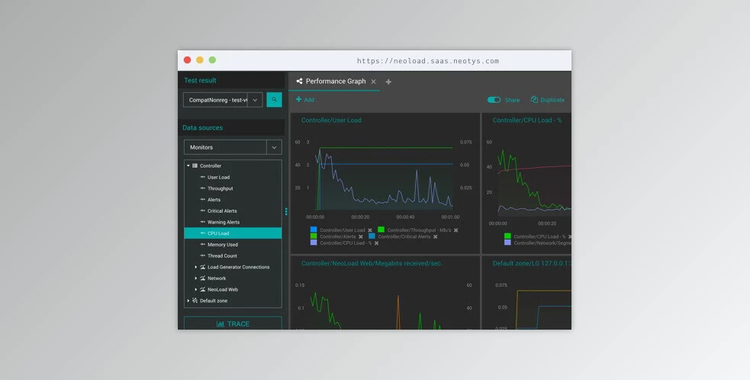This screenshot has height=380, width=750.
Task: Close the Performance Graph tab
Action: pos(374,82)
